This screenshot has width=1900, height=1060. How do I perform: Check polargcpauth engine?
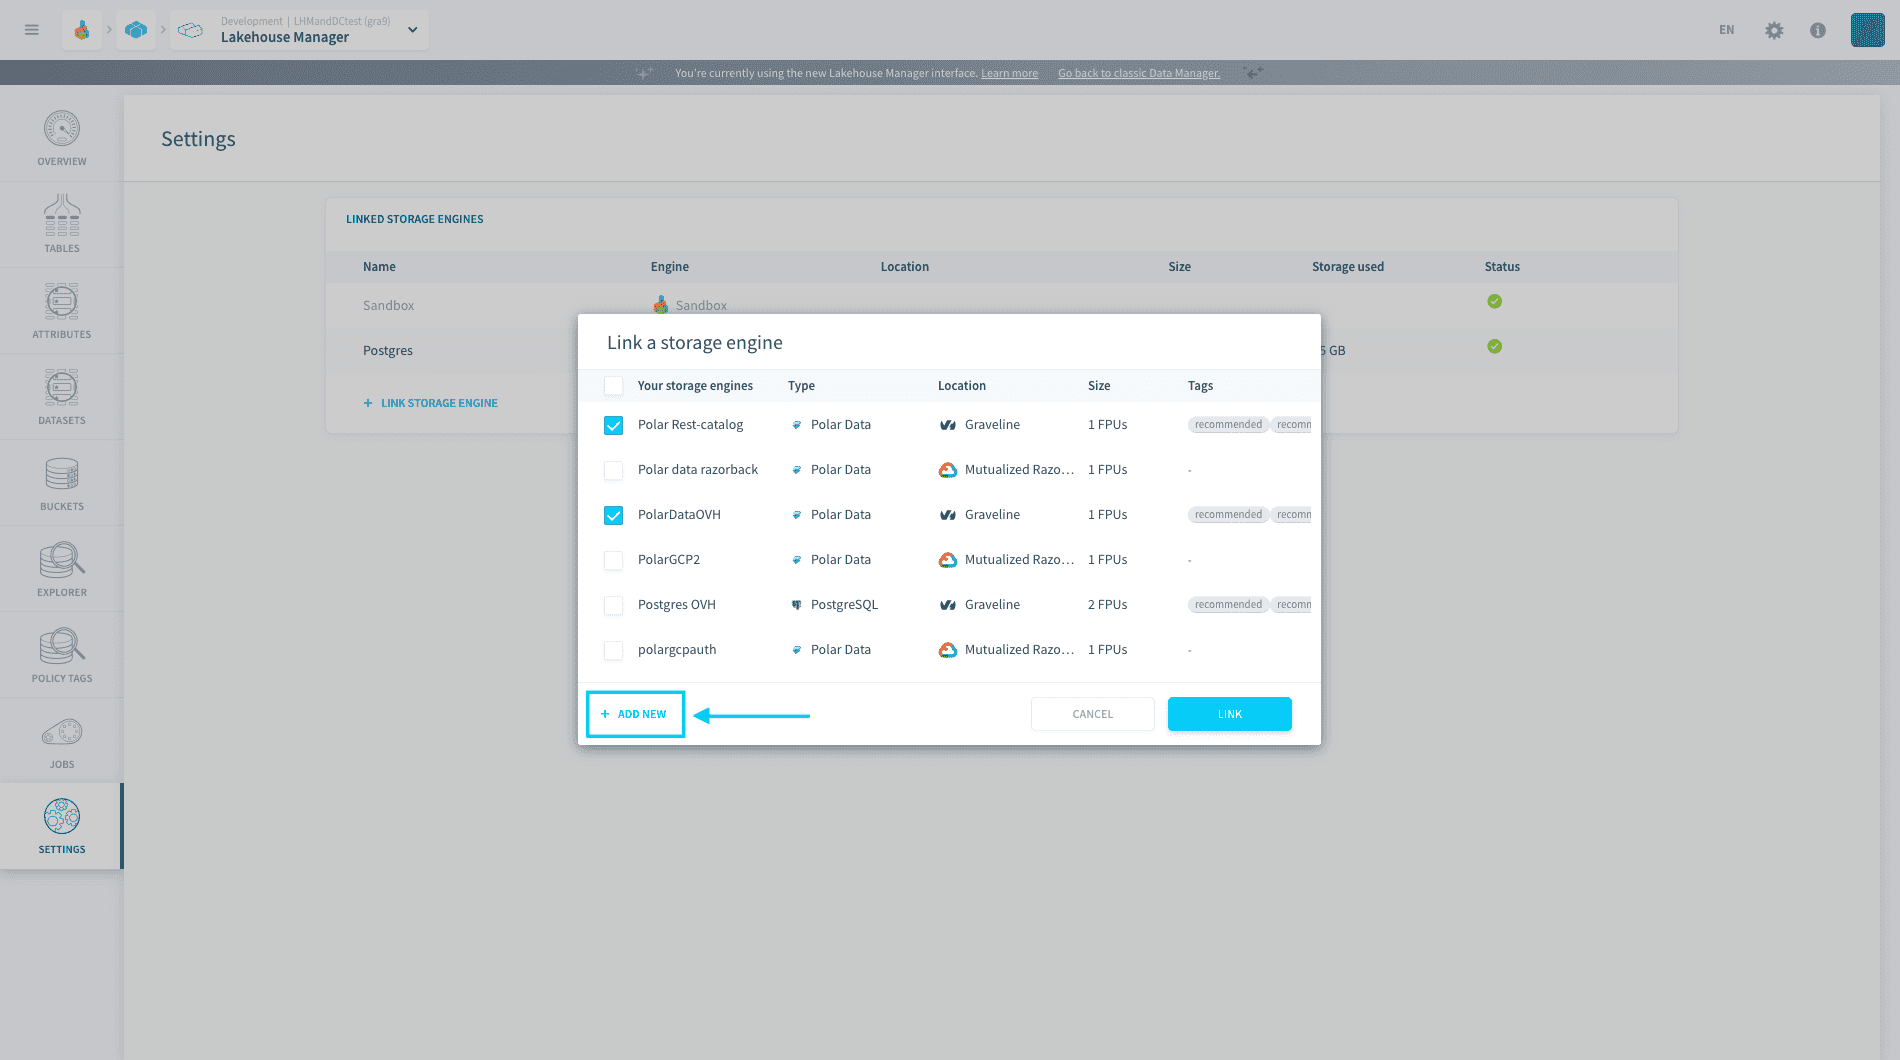(x=614, y=650)
